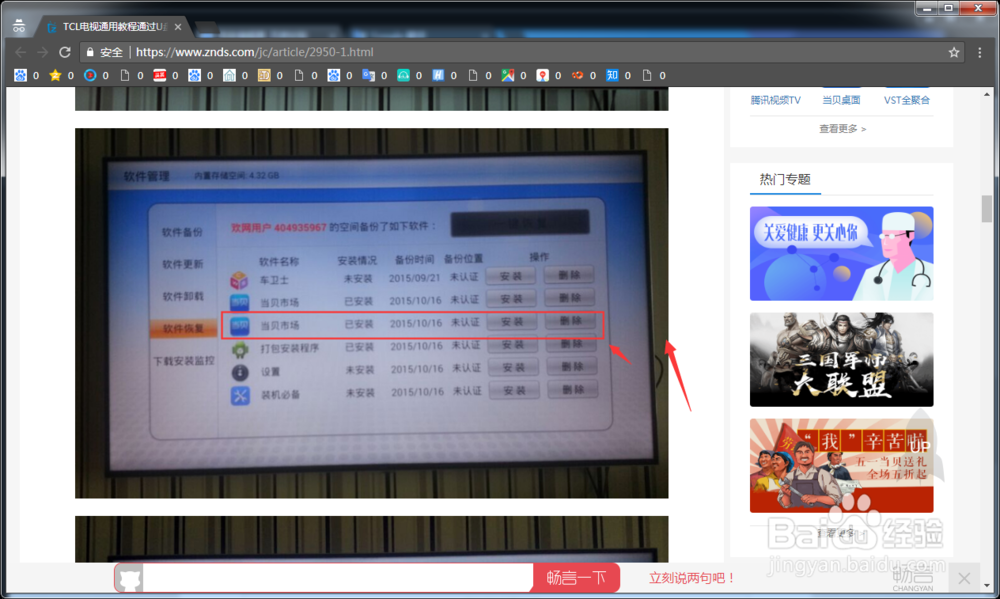Close the TCL电视通用教程 tab
Image resolution: width=1000 pixels, height=599 pixels.
tap(178, 27)
